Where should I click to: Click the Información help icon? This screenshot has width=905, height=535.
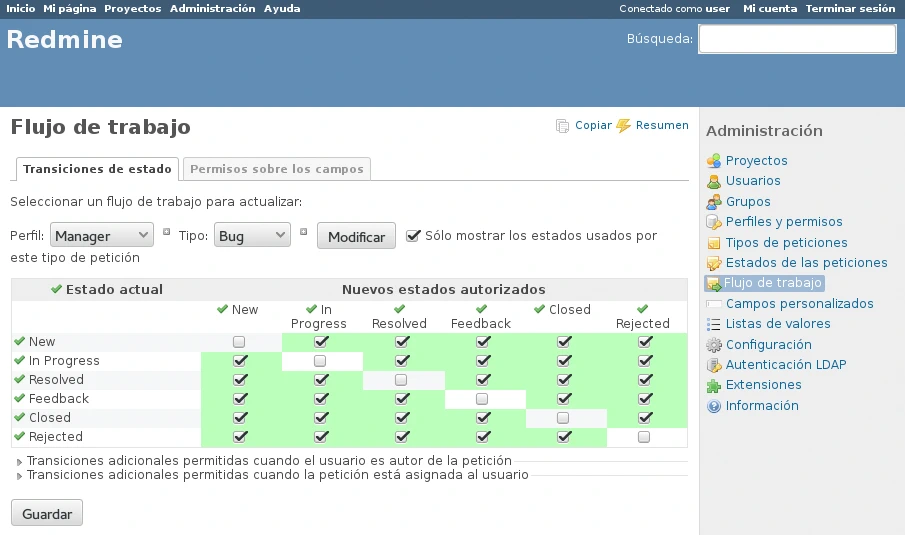pyautogui.click(x=713, y=406)
